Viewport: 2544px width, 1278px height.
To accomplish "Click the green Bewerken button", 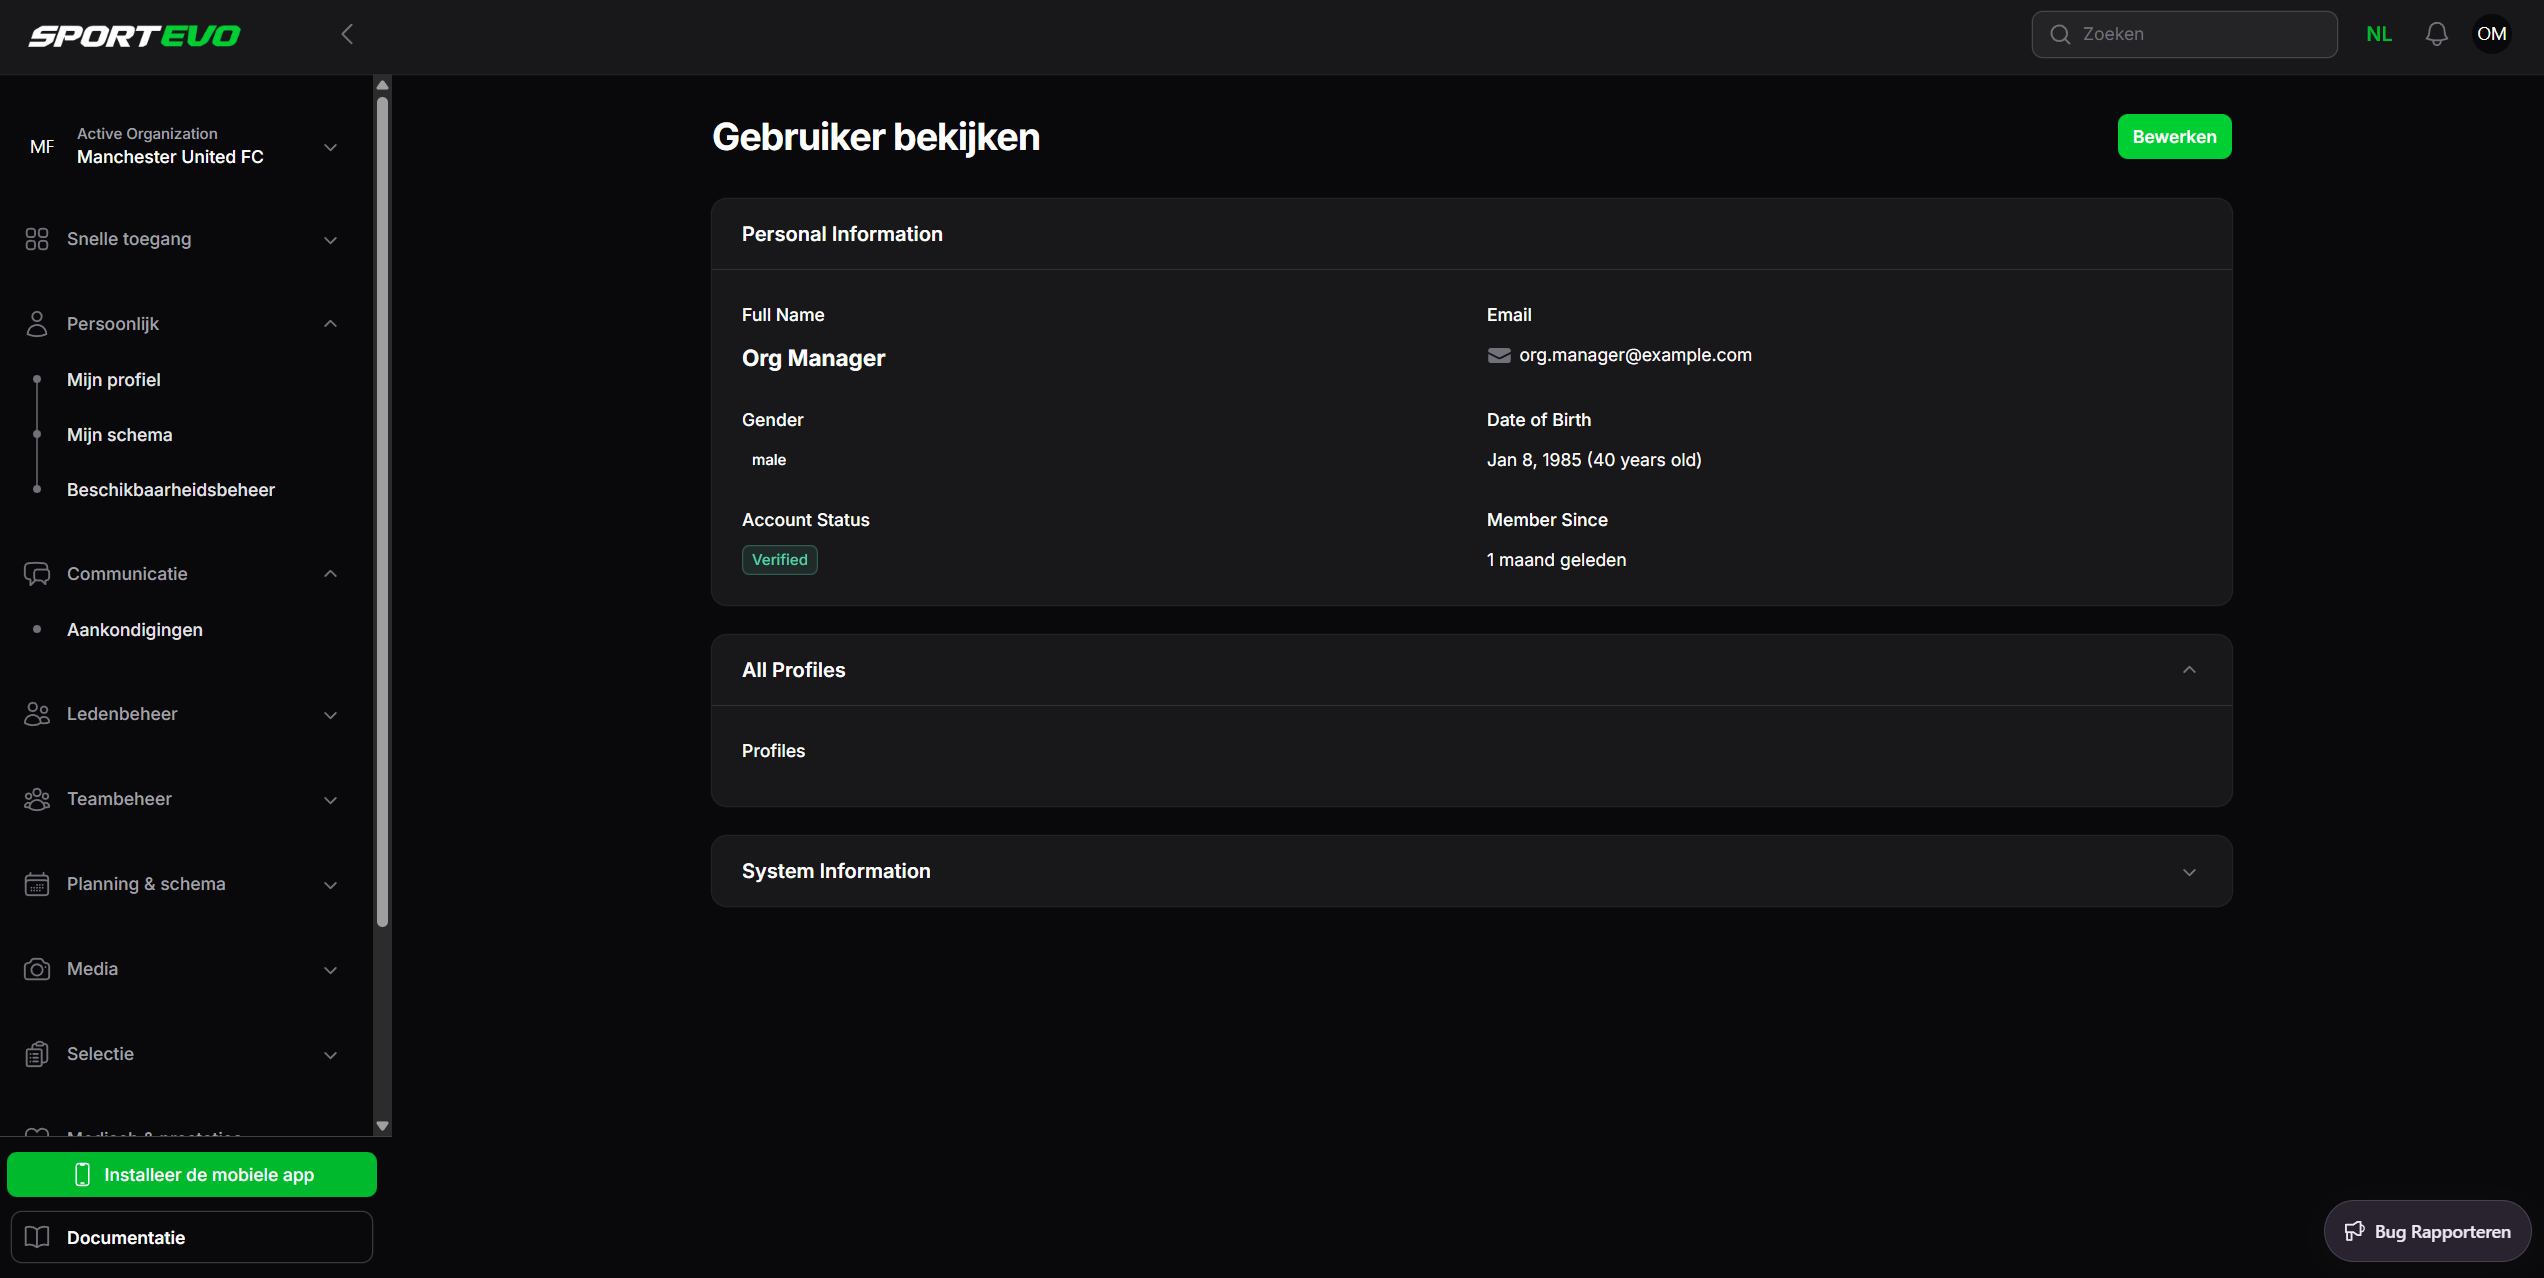I will [2174, 137].
